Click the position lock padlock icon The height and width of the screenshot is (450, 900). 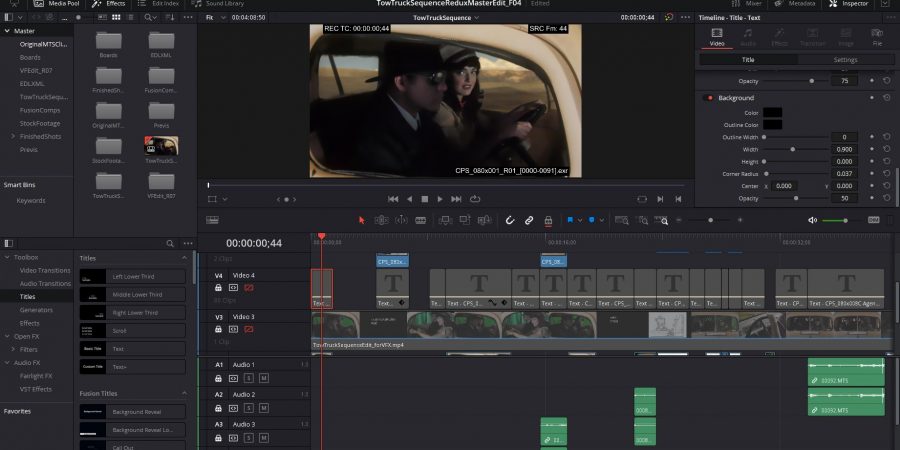[x=548, y=220]
